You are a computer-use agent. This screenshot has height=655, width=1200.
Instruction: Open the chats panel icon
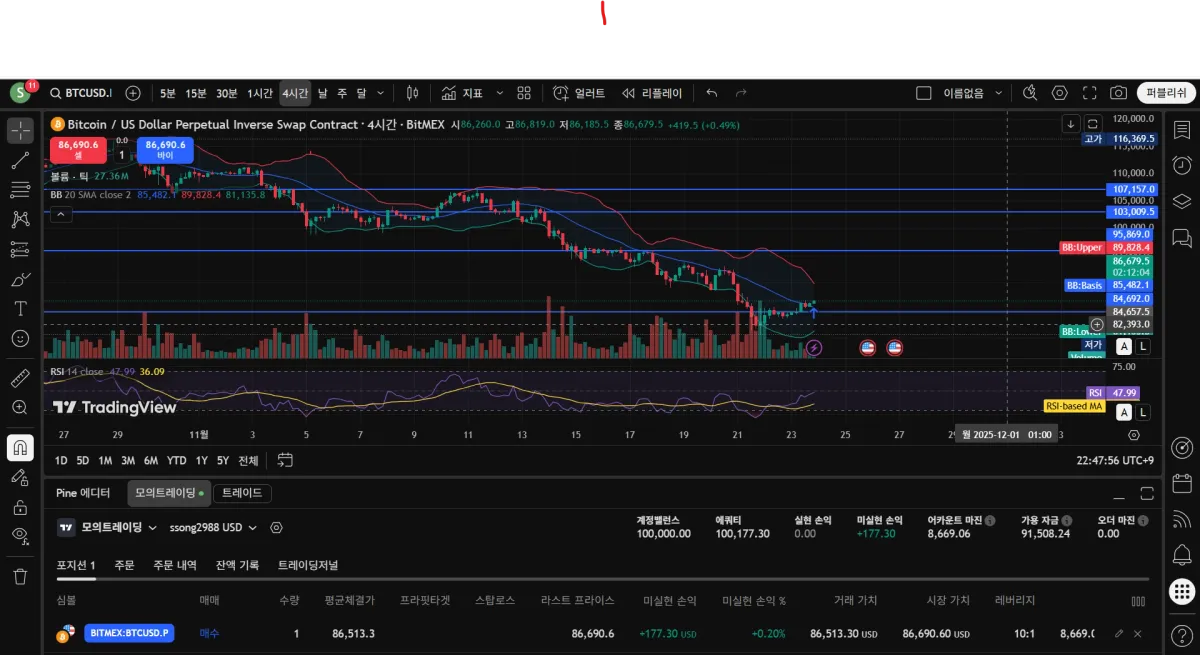(x=1181, y=237)
